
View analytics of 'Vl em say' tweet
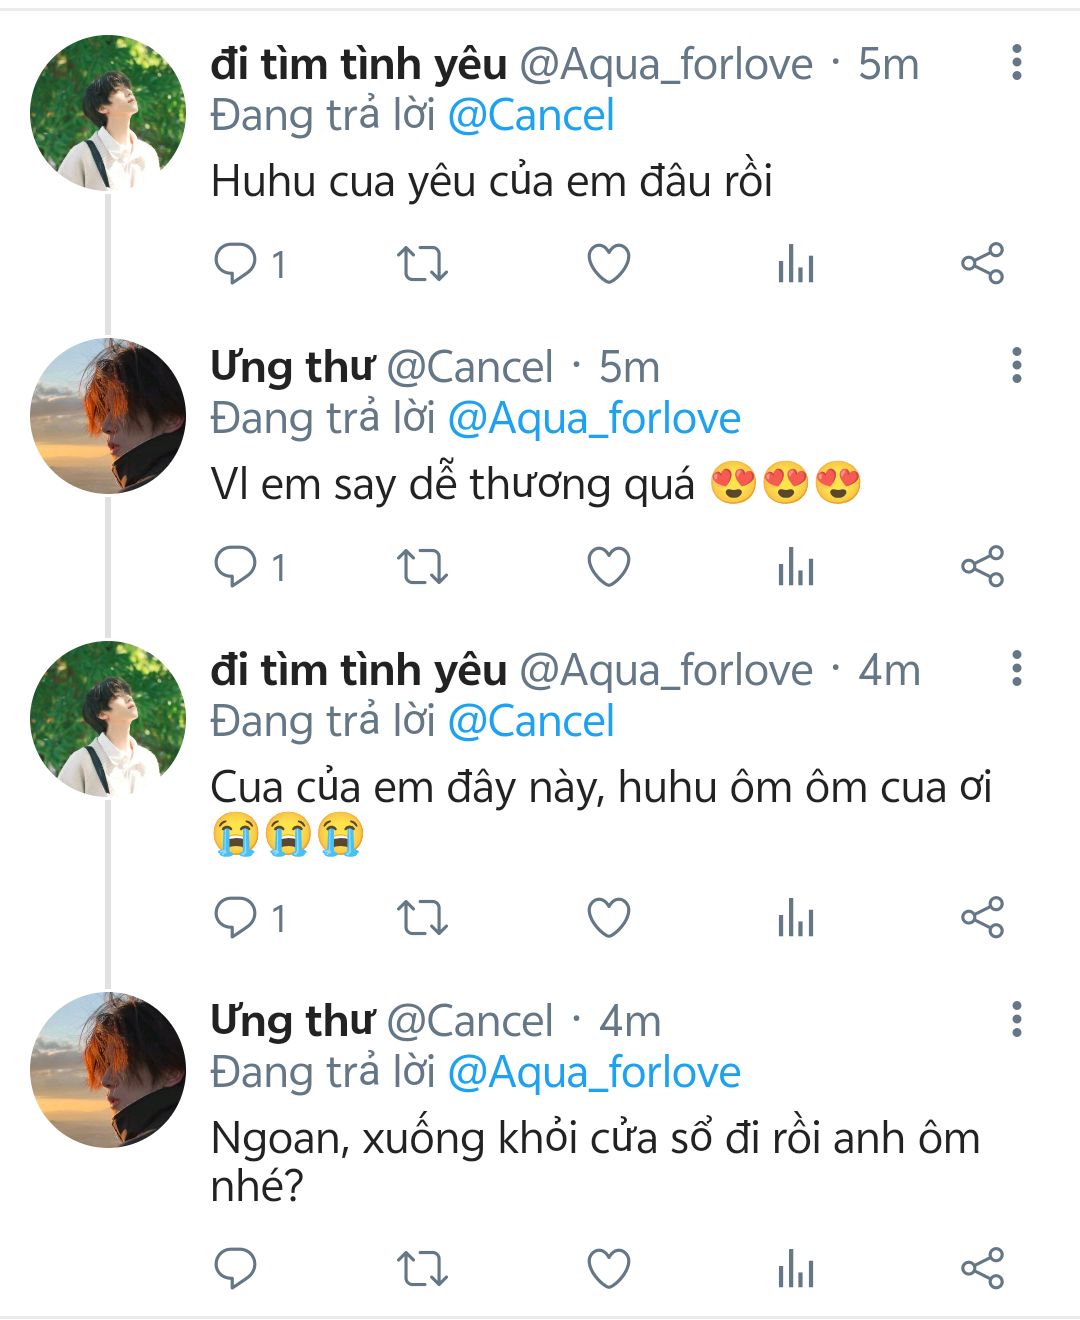796,568
